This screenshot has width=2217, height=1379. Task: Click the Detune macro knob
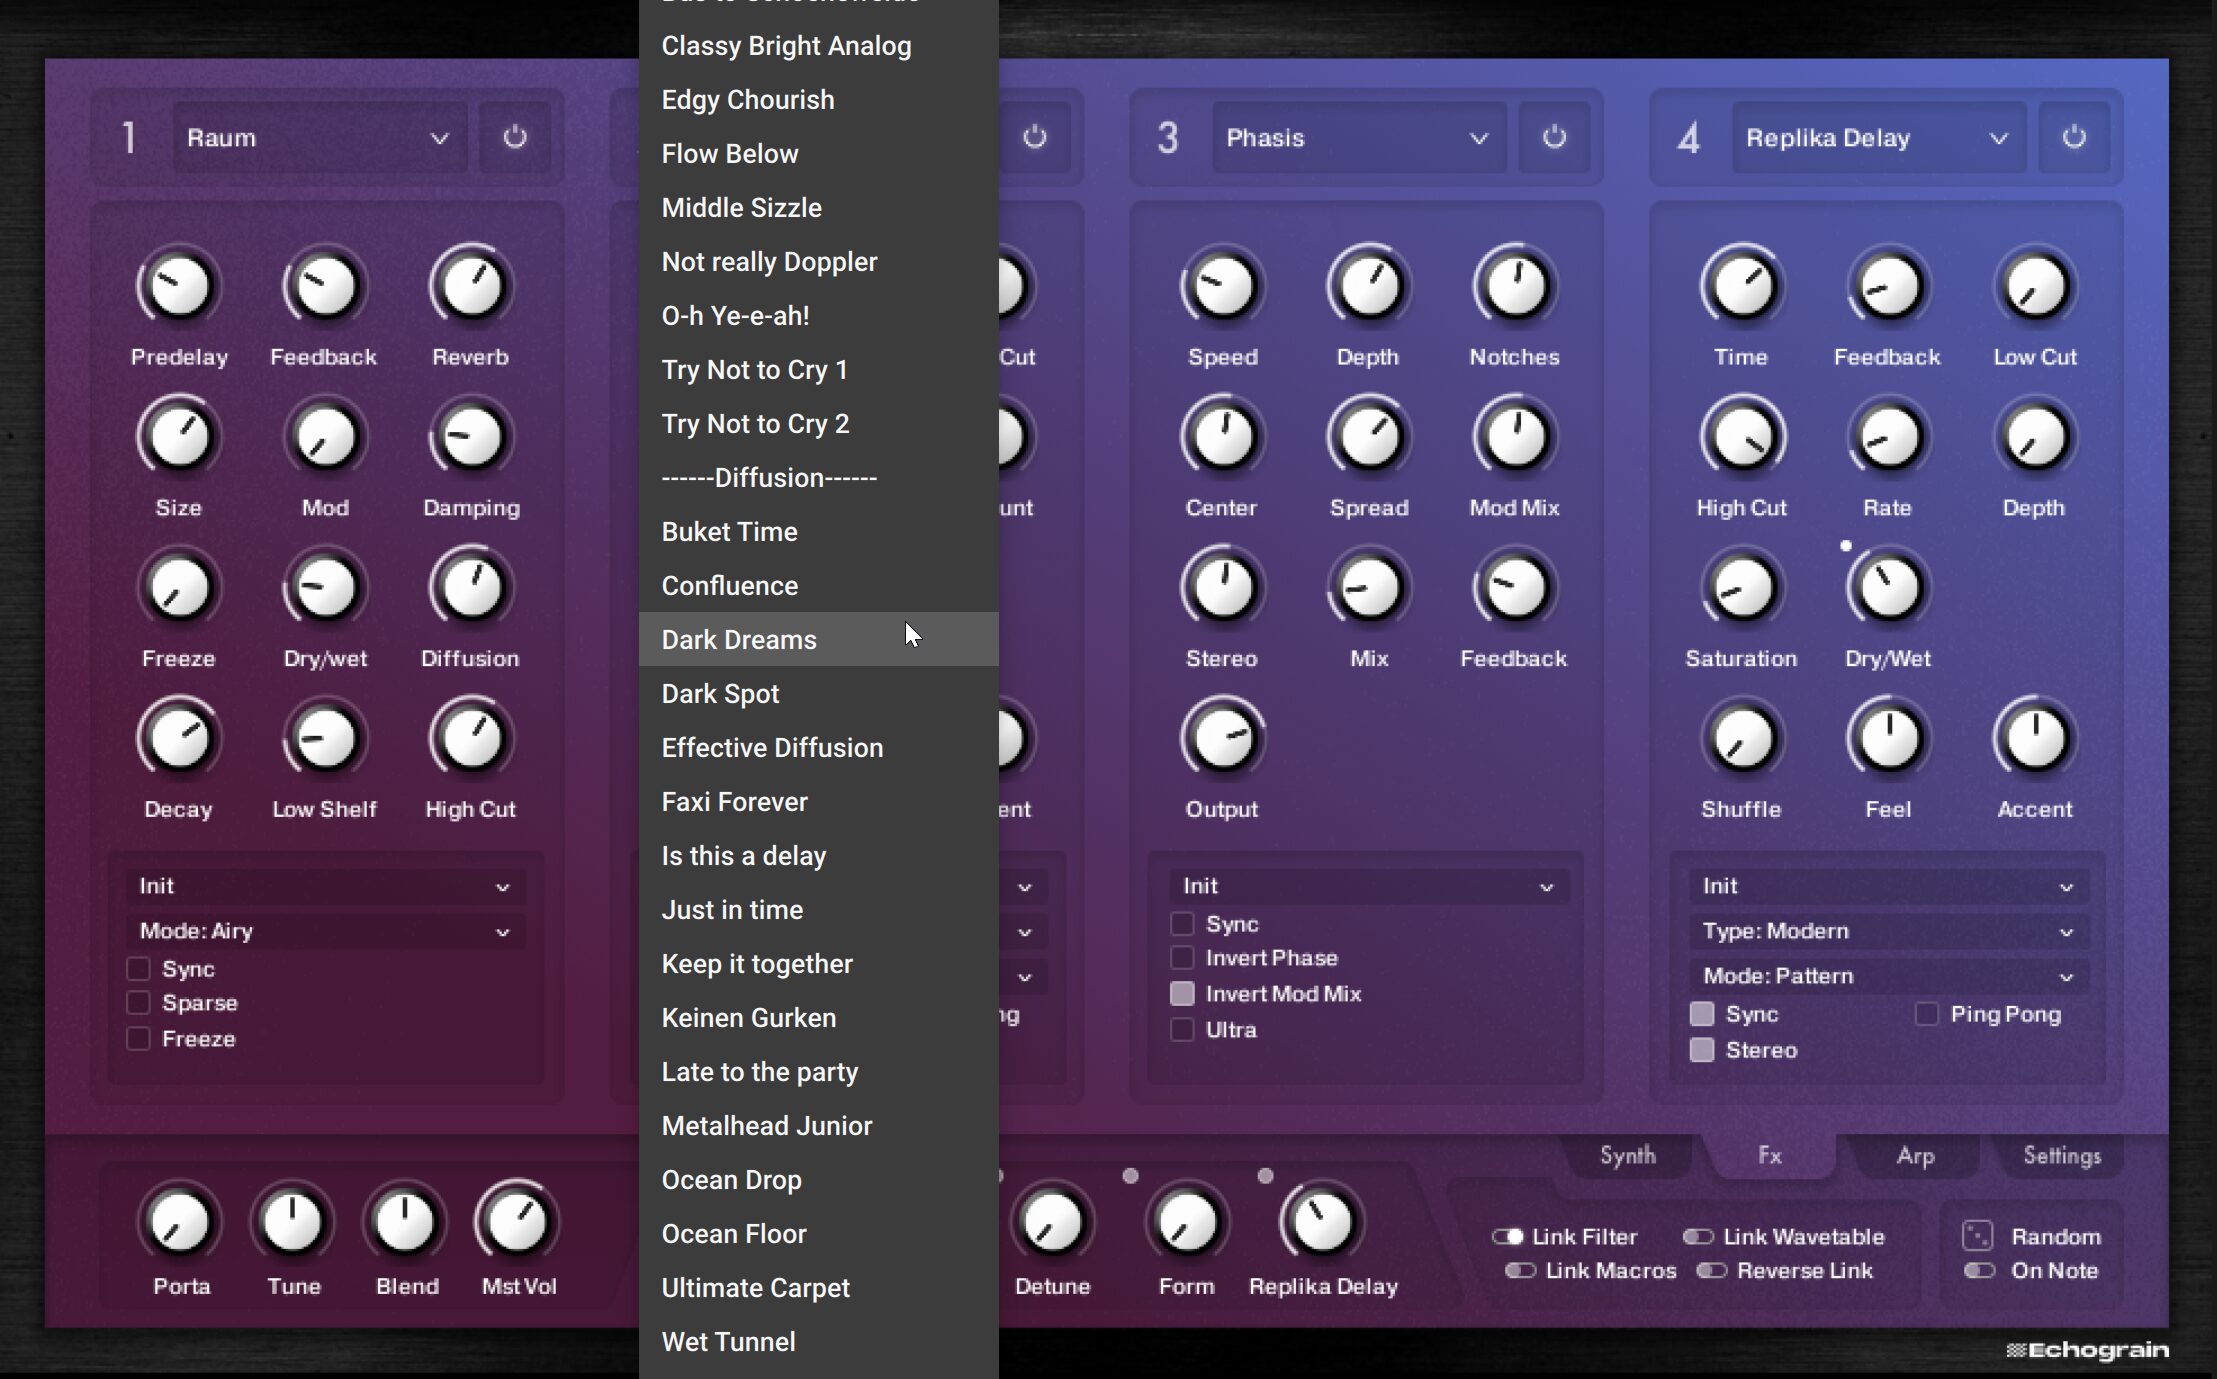(x=1052, y=1222)
